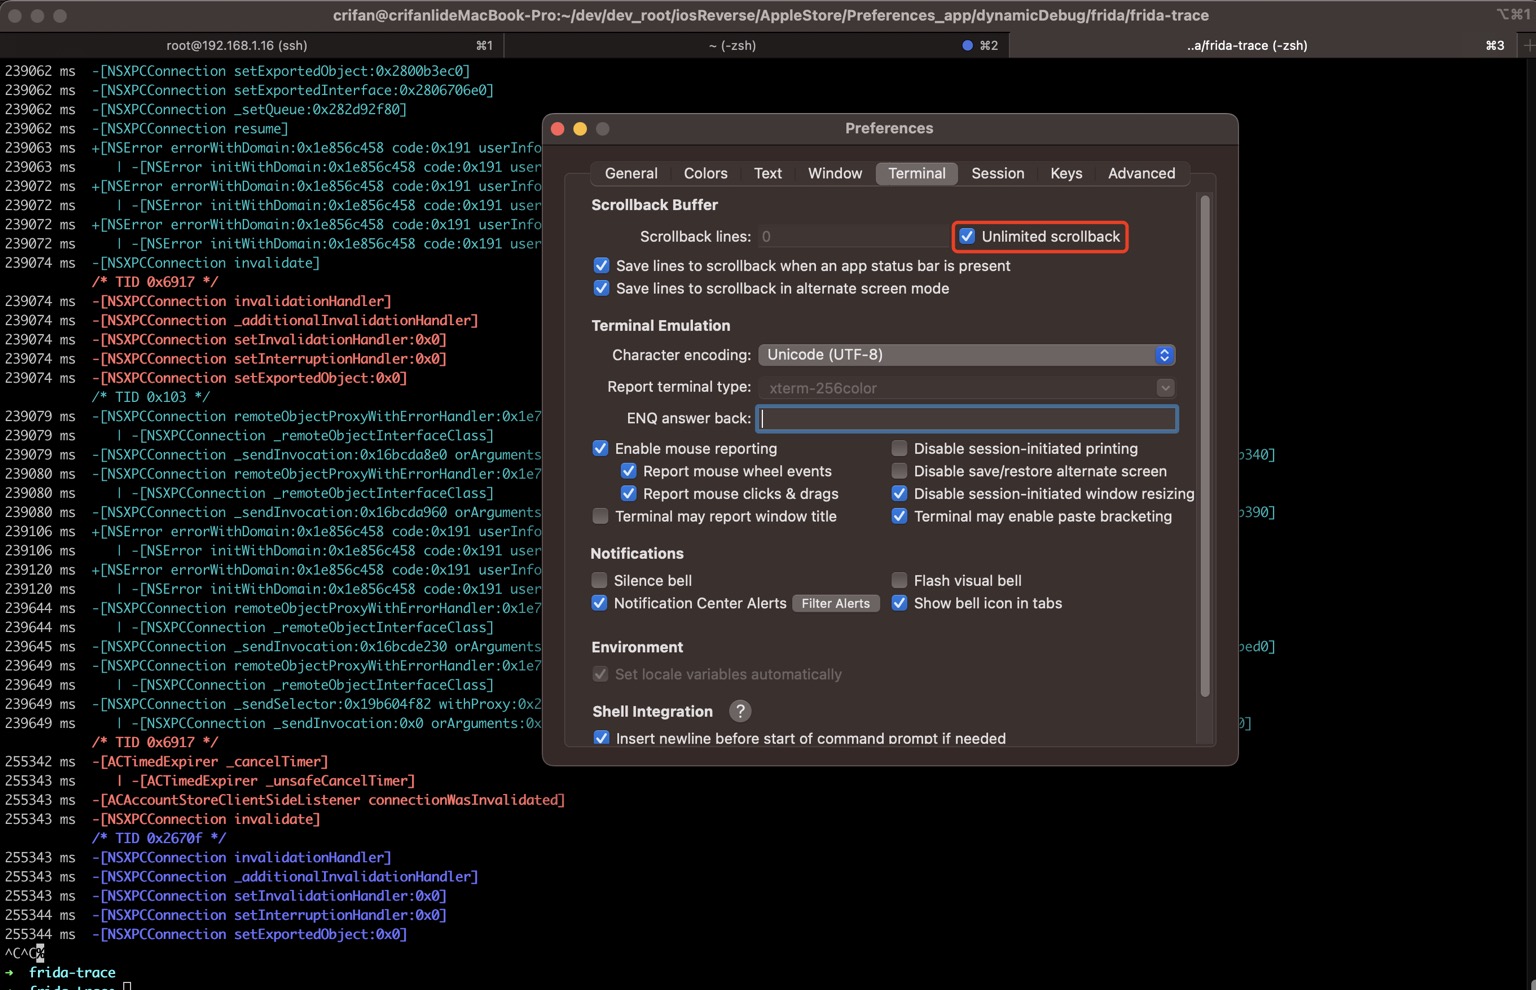This screenshot has width=1536, height=990.
Task: Enable the Flash visual bell checkbox
Action: (899, 580)
